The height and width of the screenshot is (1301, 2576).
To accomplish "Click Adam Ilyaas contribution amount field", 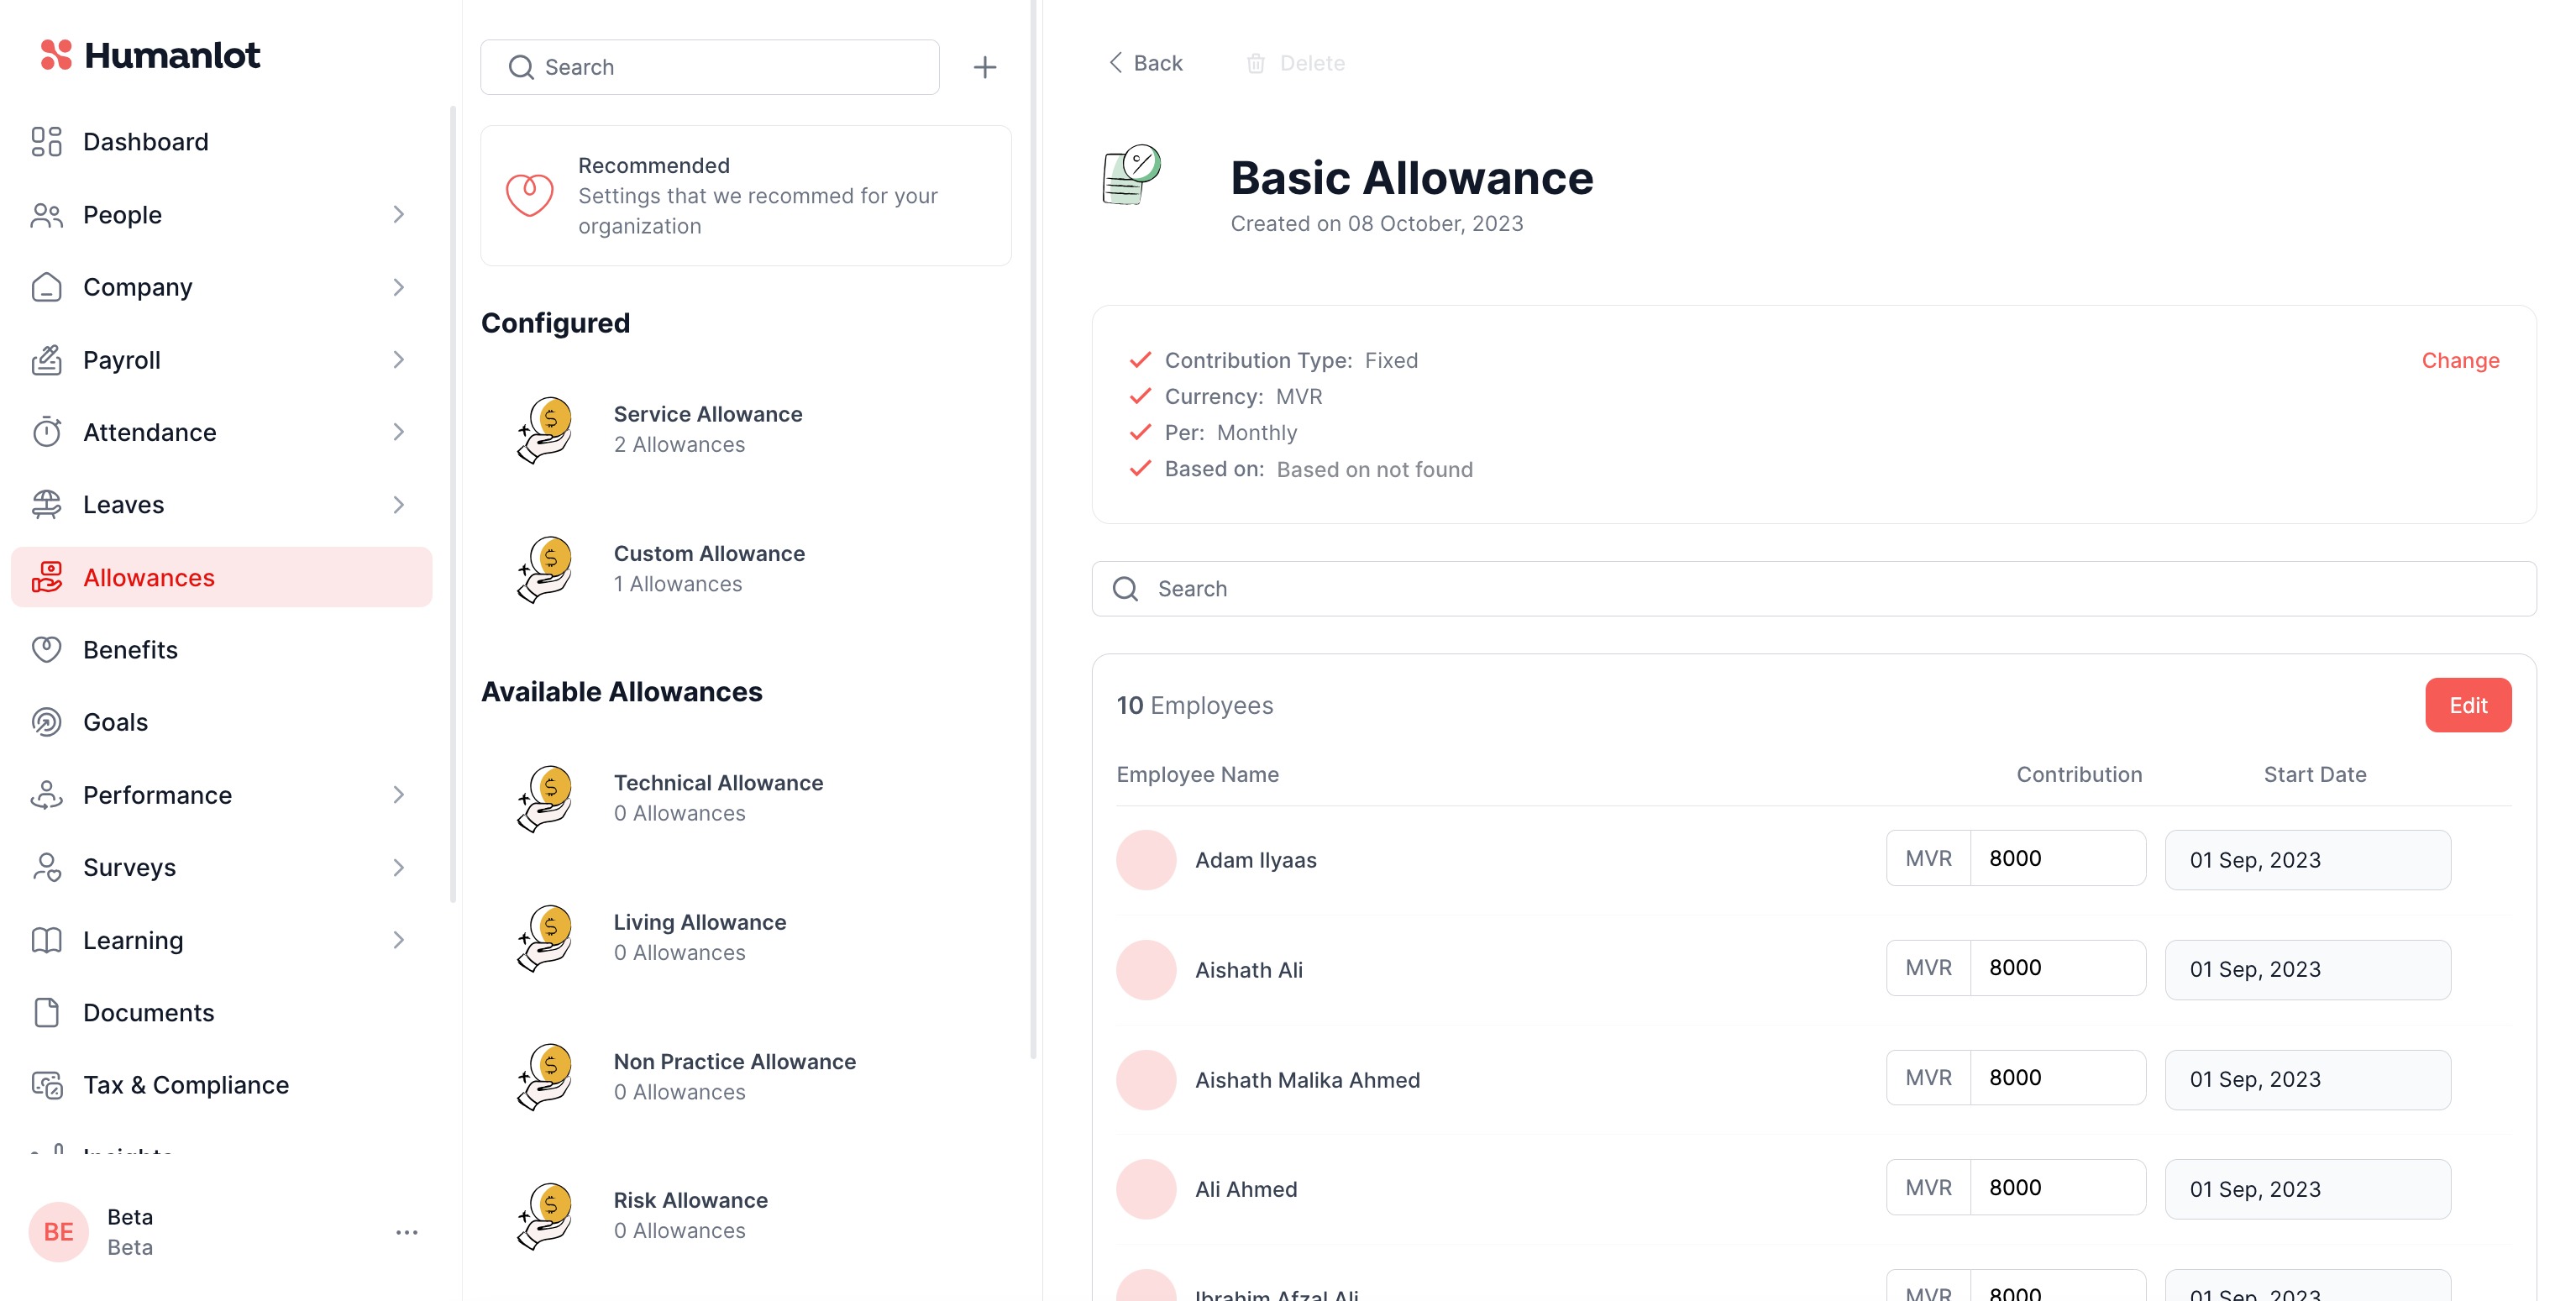I will [2055, 858].
